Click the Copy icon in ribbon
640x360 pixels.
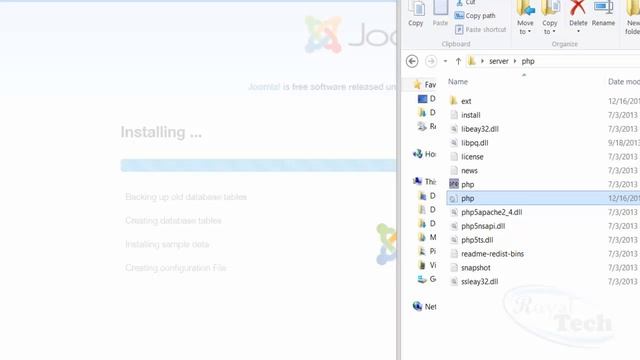click(x=416, y=9)
